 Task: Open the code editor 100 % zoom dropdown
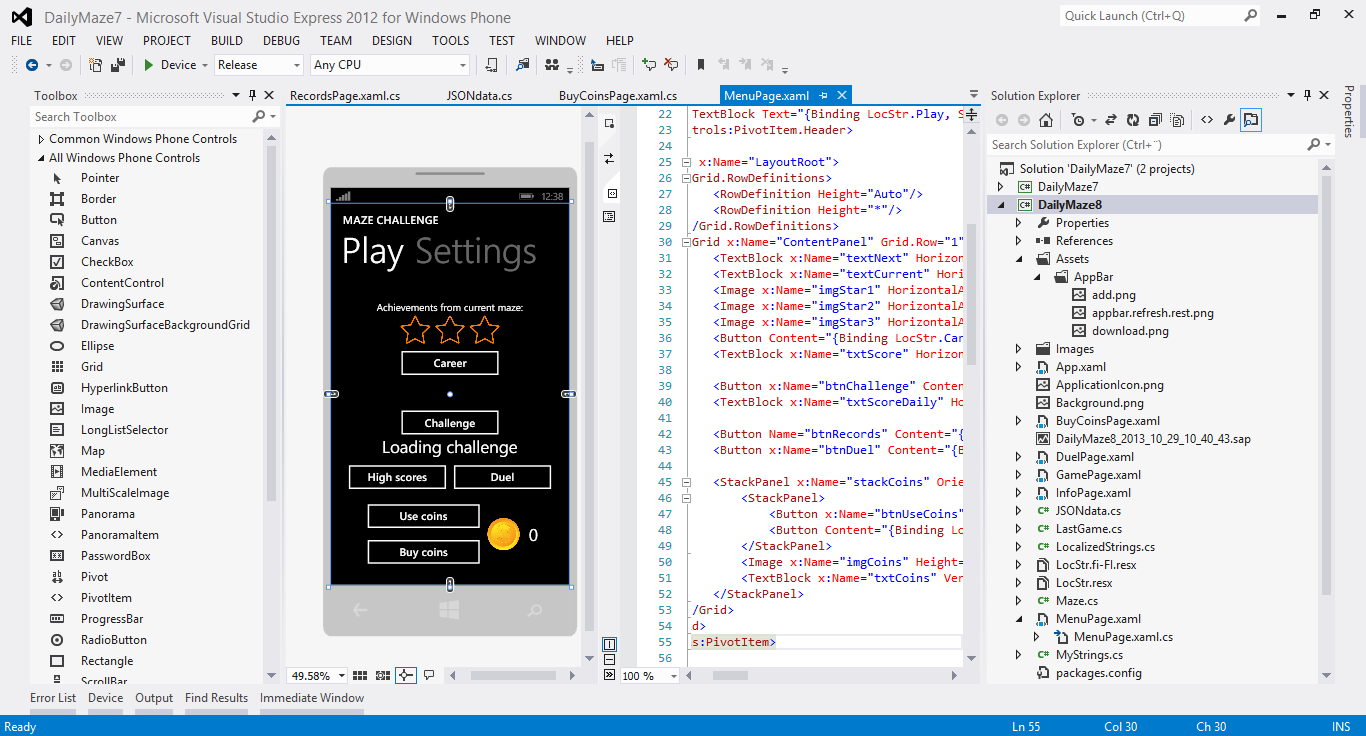[x=674, y=676]
